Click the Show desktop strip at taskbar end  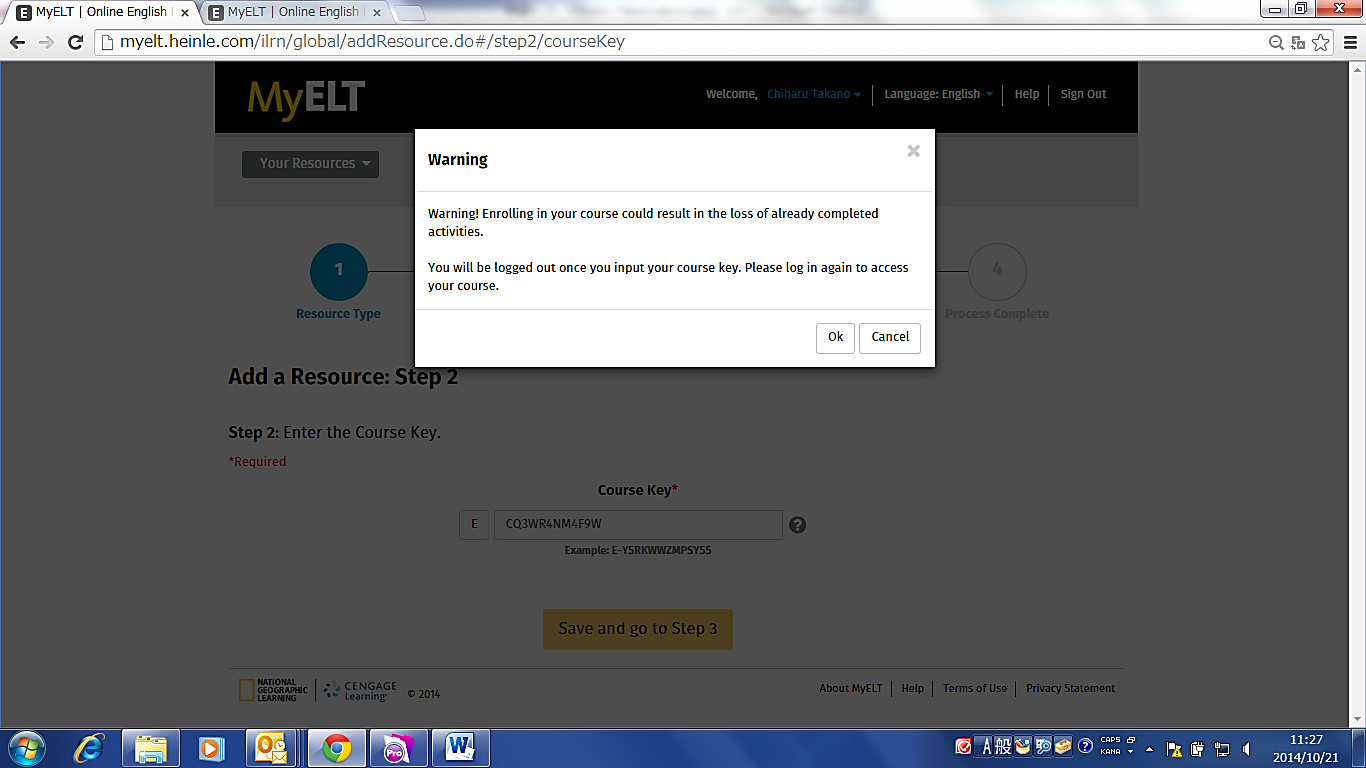(x=1358, y=749)
